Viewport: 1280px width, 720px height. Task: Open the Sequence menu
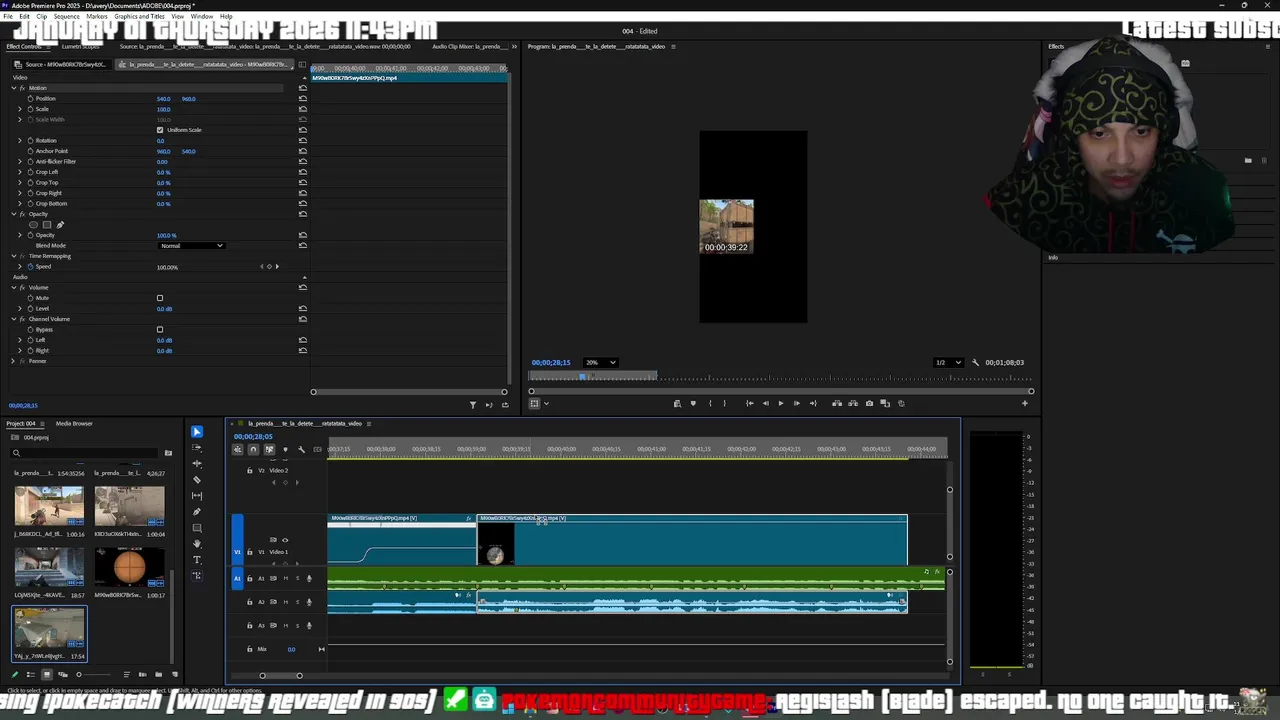click(66, 16)
